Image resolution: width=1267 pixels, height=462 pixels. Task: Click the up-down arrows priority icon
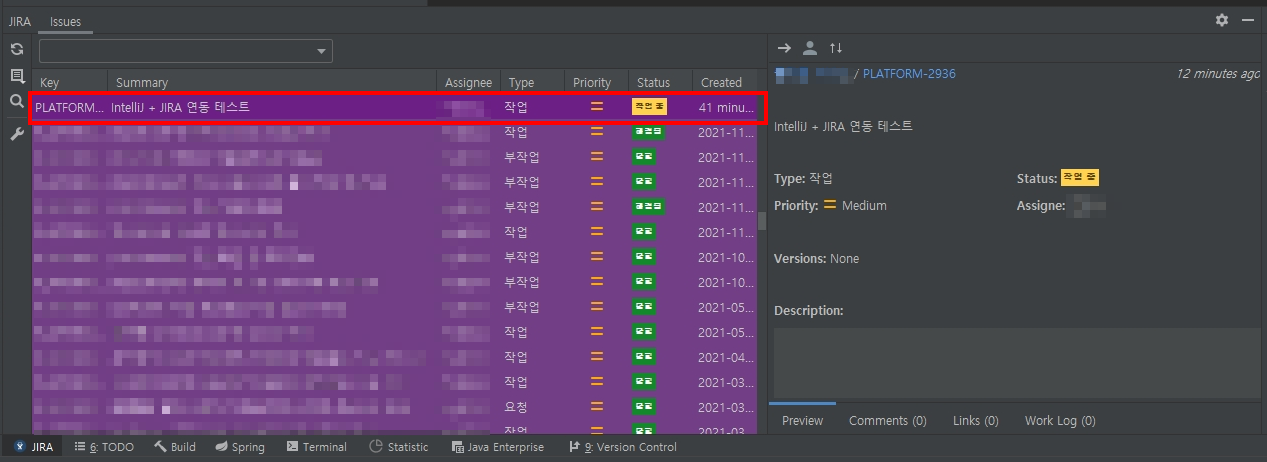pyautogui.click(x=836, y=48)
